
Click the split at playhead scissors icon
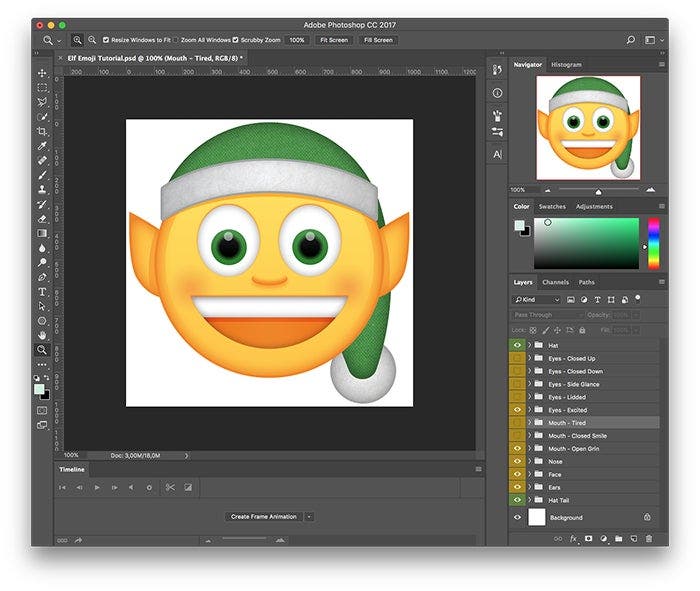pyautogui.click(x=170, y=487)
